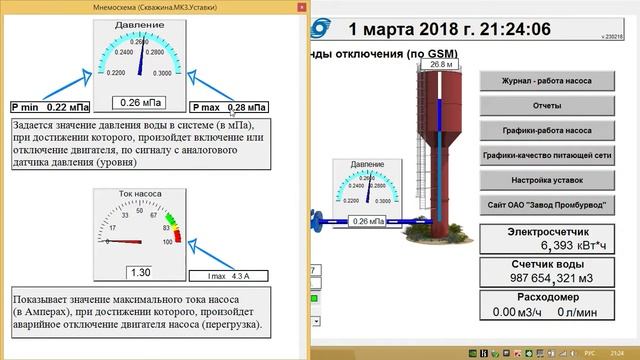Click the green shield tray icon
Screen dimensions: 640x360
(x=495, y=353)
